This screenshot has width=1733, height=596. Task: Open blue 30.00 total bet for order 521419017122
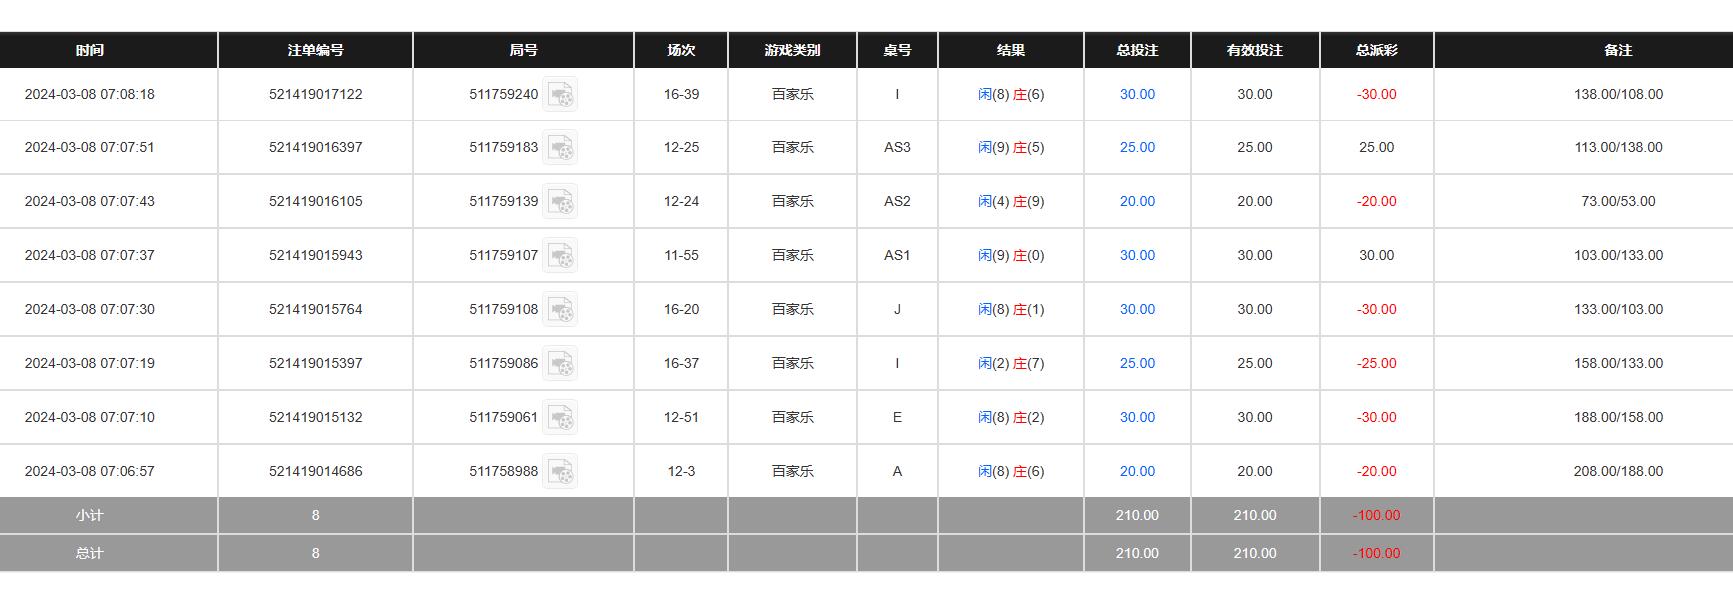pyautogui.click(x=1137, y=95)
